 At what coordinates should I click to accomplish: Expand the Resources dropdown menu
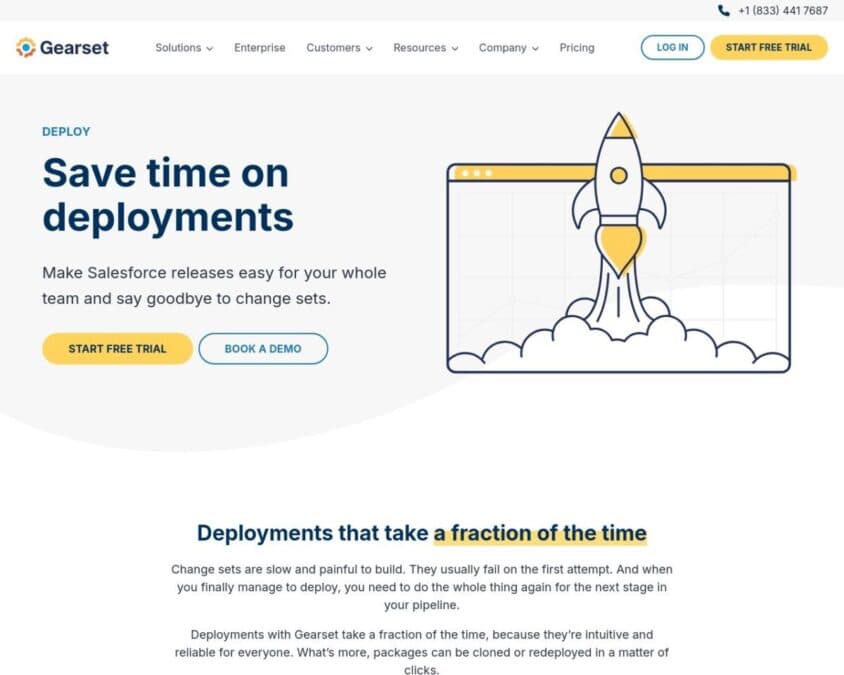[x=425, y=48]
